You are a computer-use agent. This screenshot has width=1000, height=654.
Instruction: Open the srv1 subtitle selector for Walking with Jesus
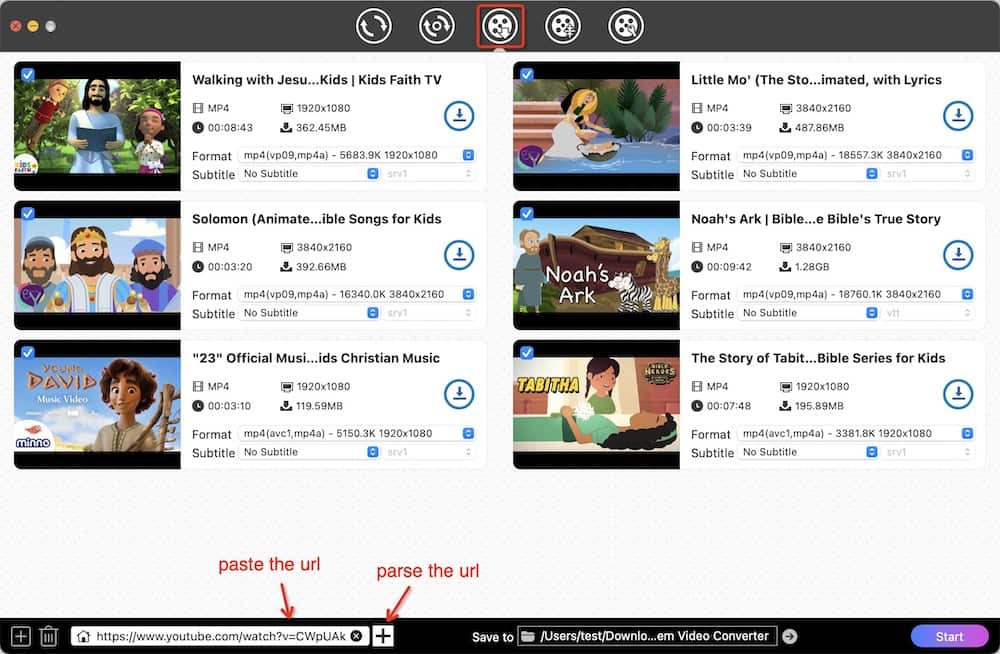tap(429, 174)
